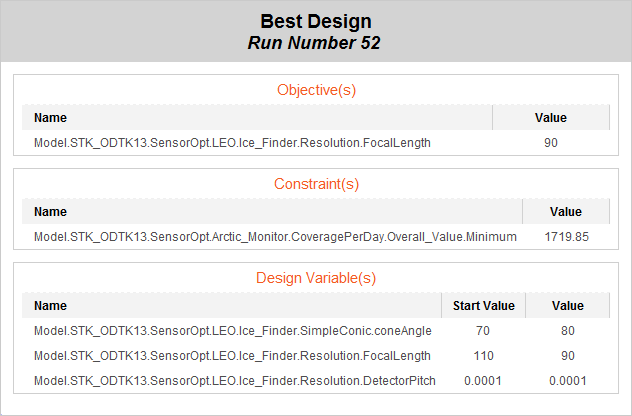Select the Run Number 52 subtitle
Viewport: 632px width, 416px height.
coord(314,43)
